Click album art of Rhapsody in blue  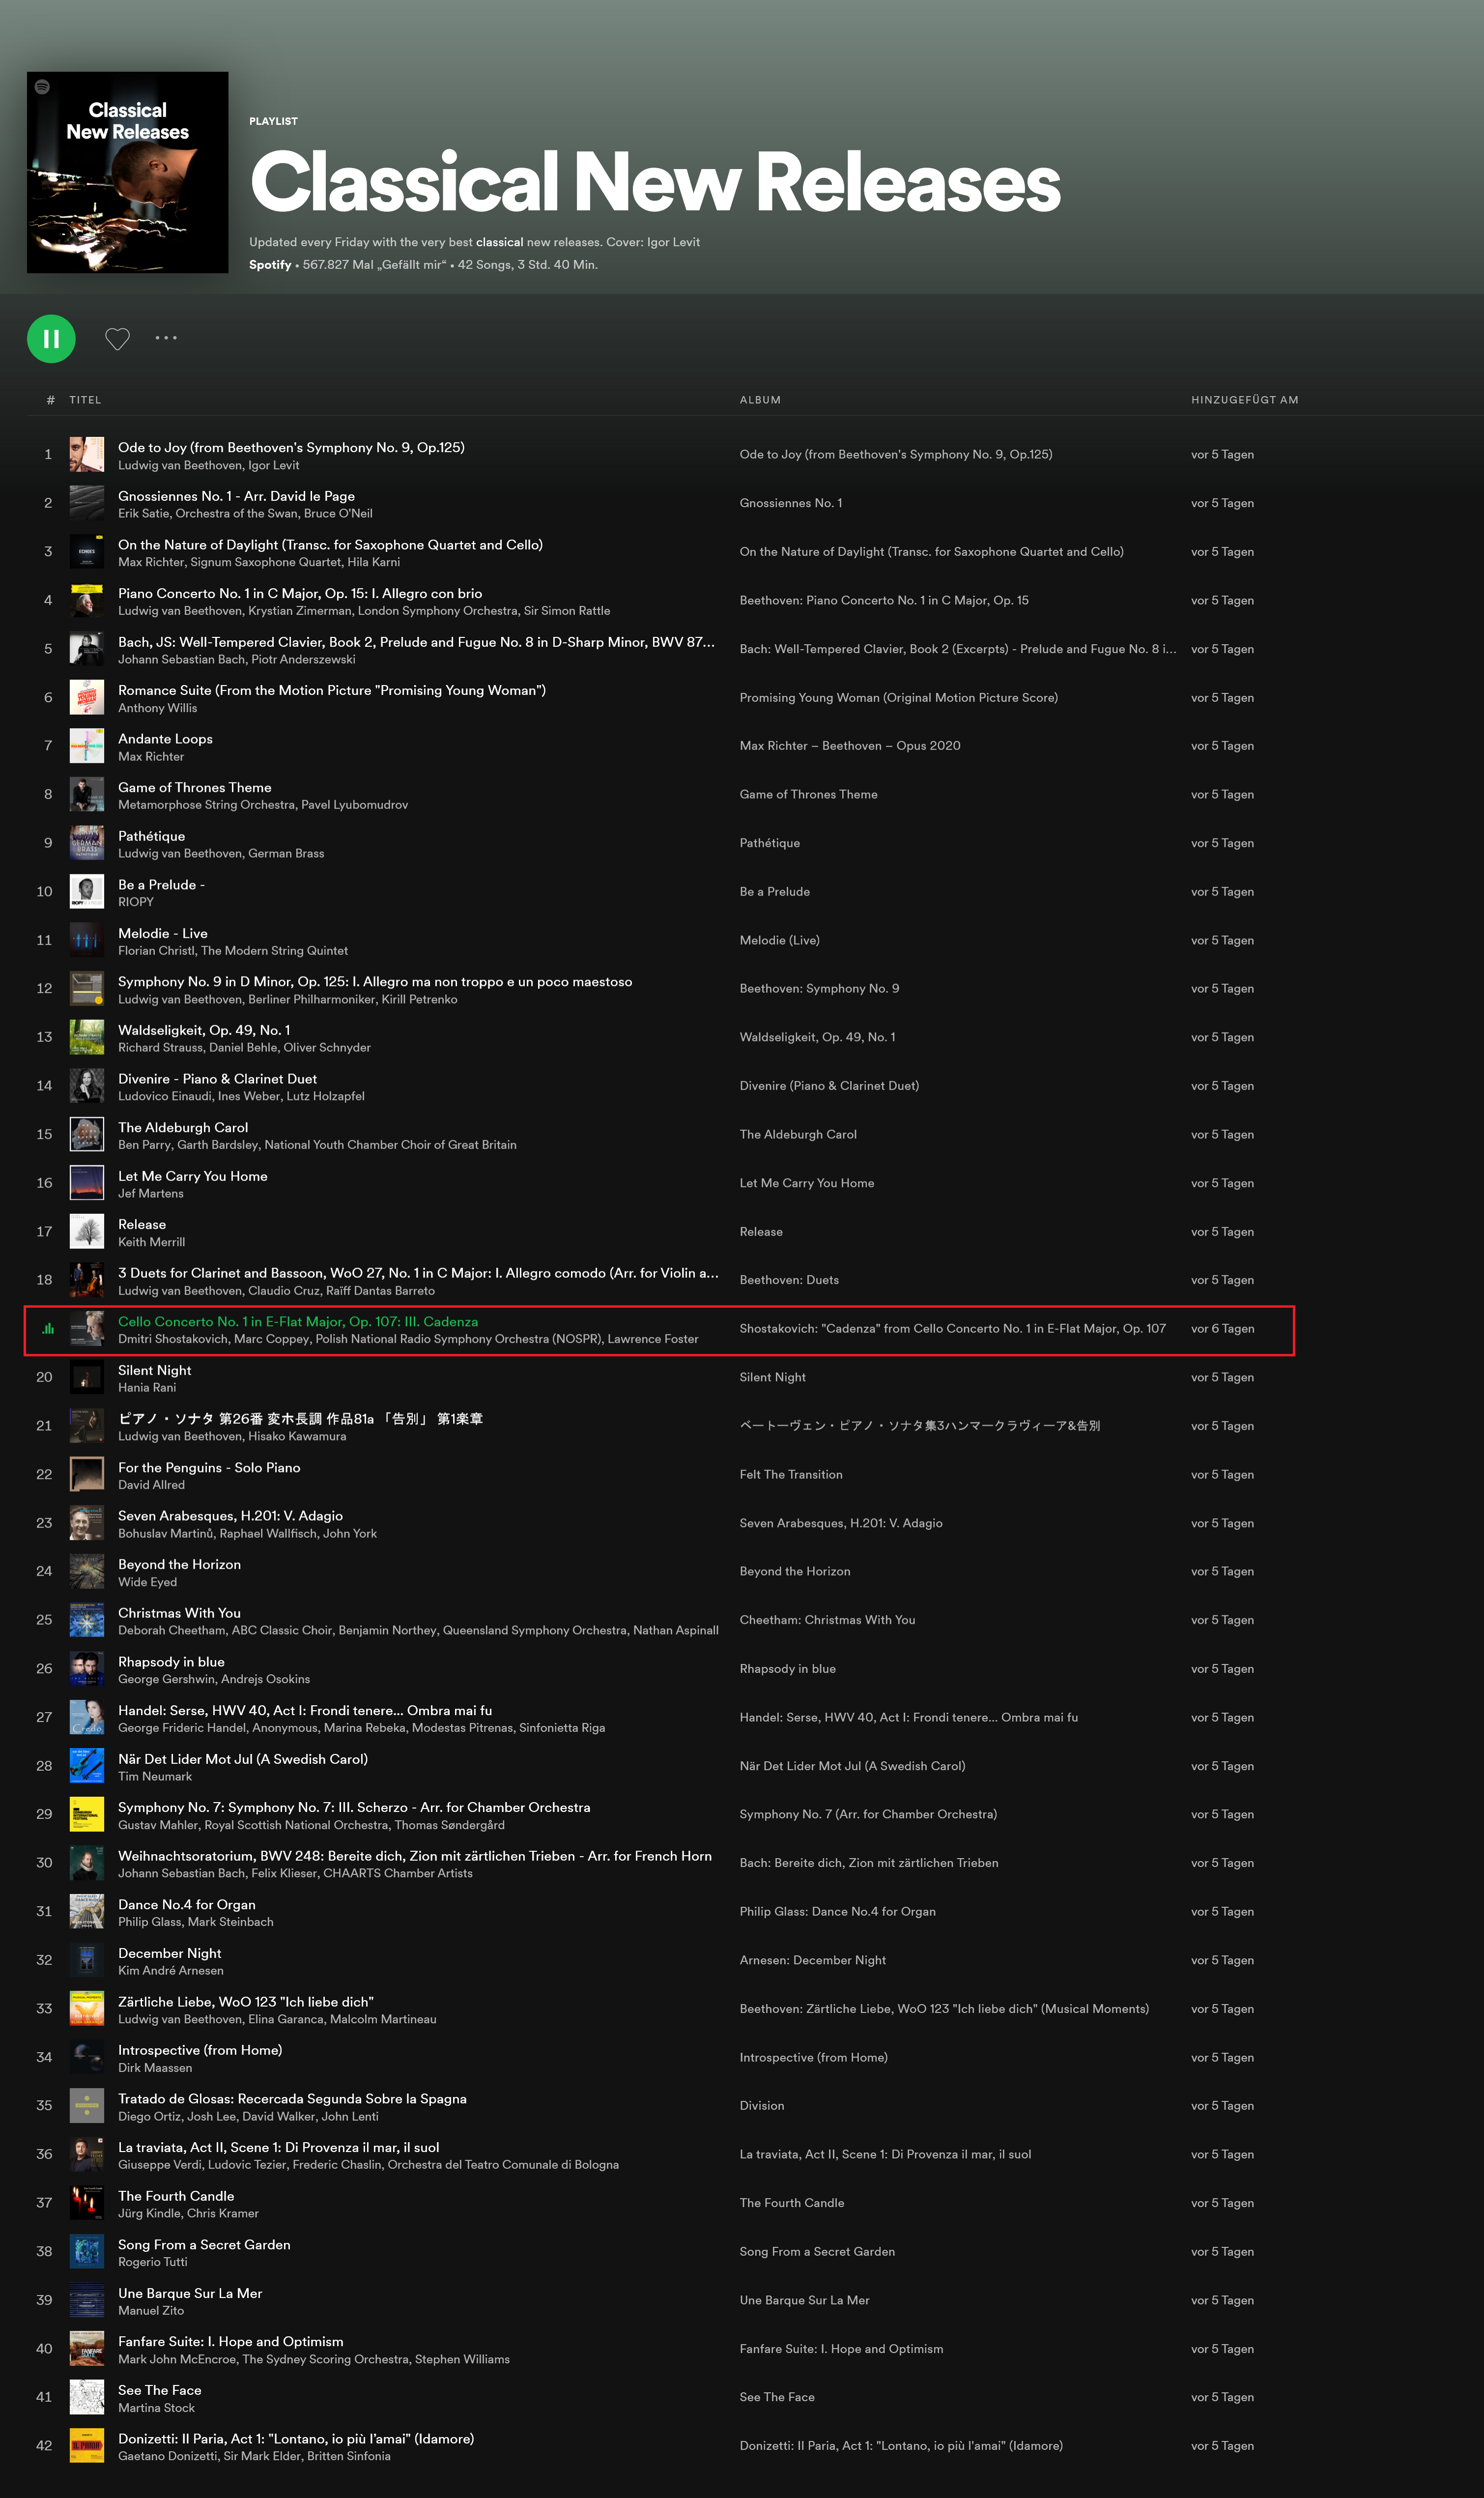(x=87, y=1669)
